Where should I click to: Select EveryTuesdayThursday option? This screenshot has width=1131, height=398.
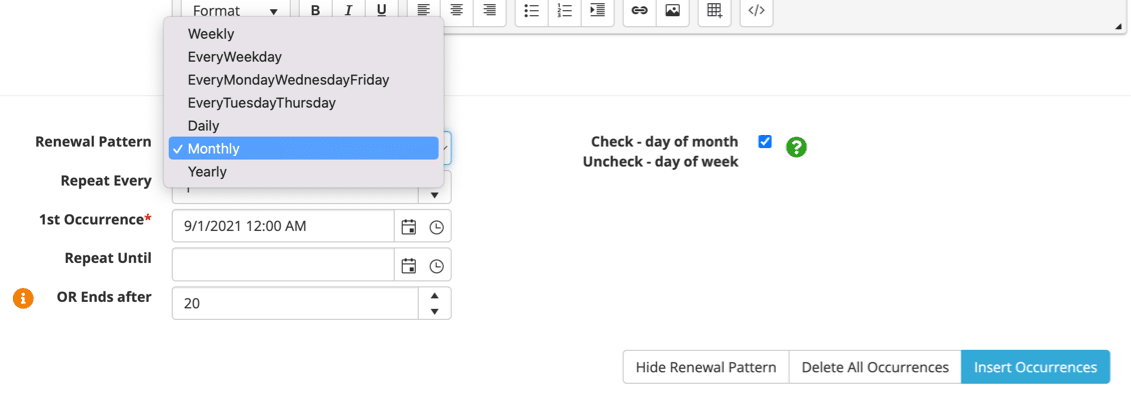click(304, 102)
